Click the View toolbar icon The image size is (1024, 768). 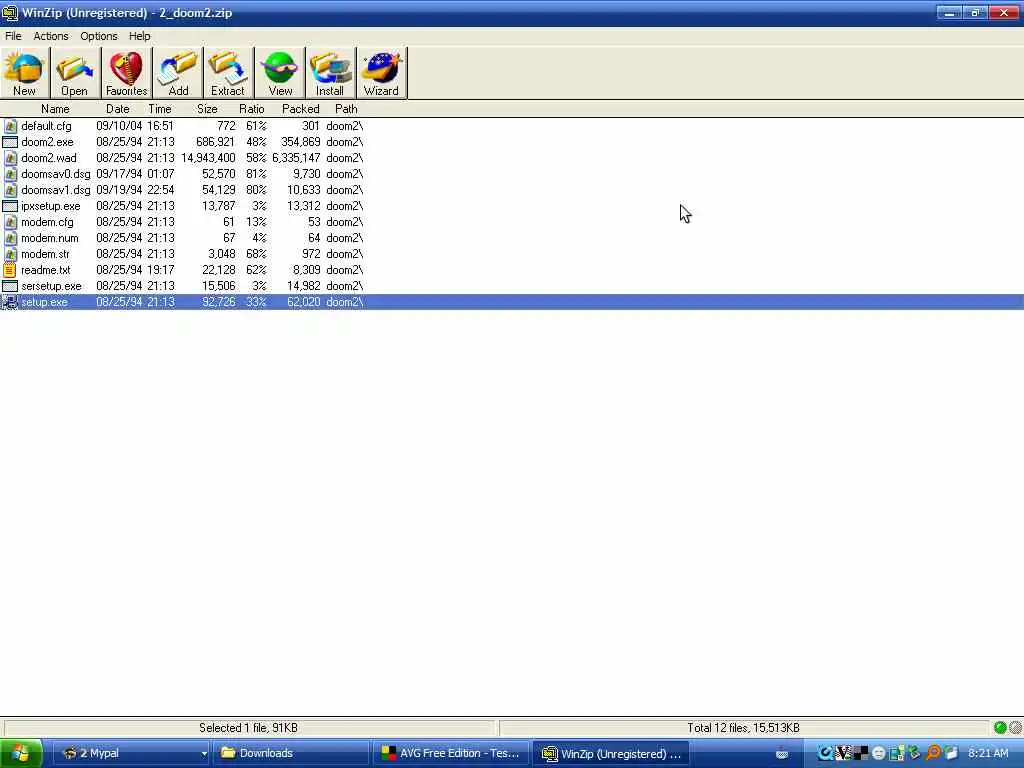click(280, 72)
